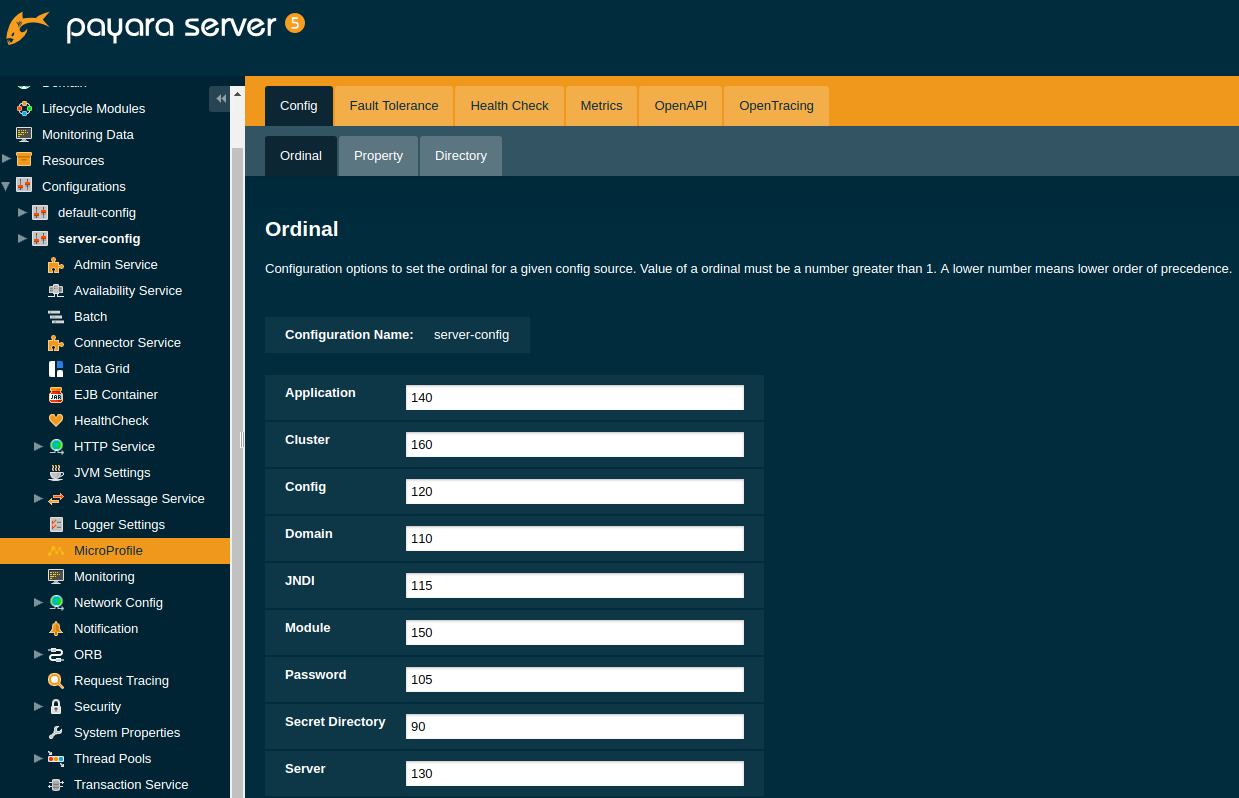The height and width of the screenshot is (798, 1239).
Task: Click the Domain ordinal input field
Action: pyautogui.click(x=575, y=538)
